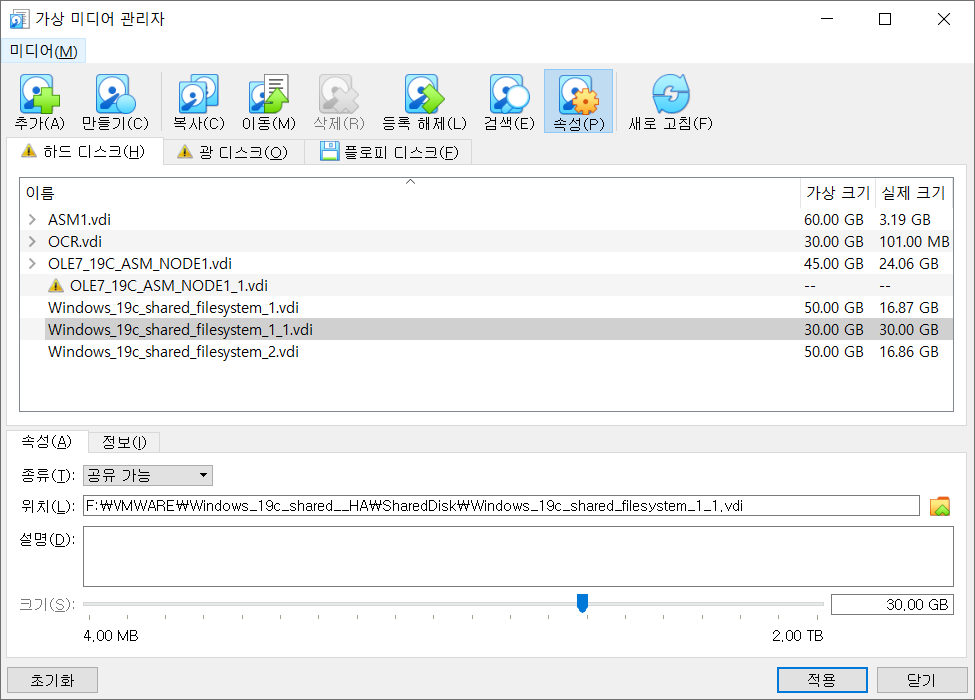
Task: Click the 101.00 MB actual size cell
Action: coord(914,241)
